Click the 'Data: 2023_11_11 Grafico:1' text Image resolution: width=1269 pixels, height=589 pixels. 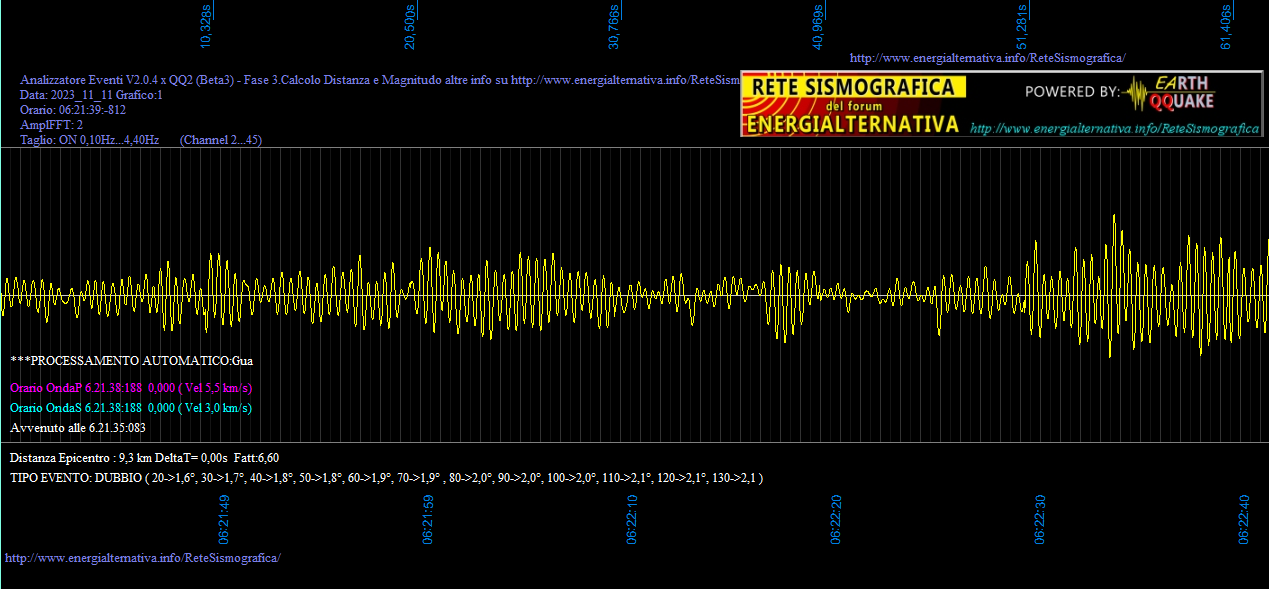coord(91,95)
